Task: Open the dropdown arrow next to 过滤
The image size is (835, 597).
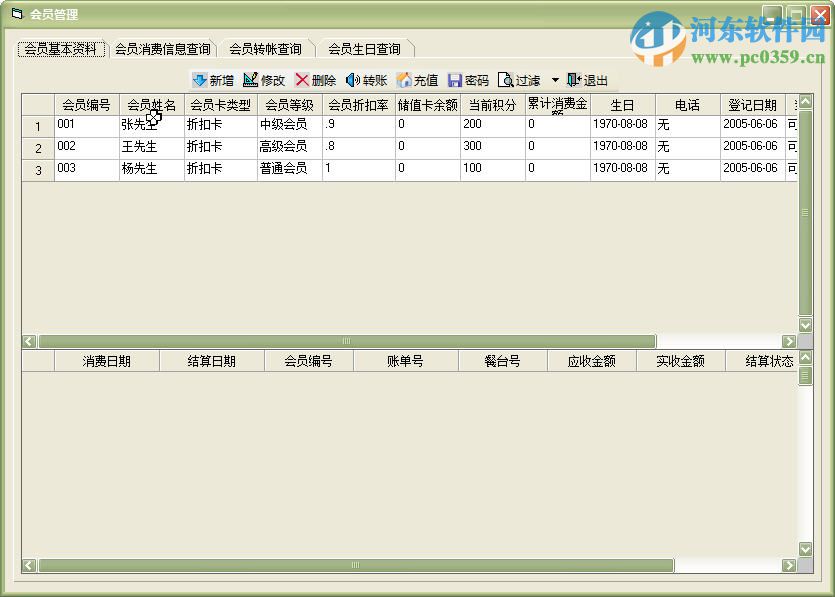Action: (555, 80)
